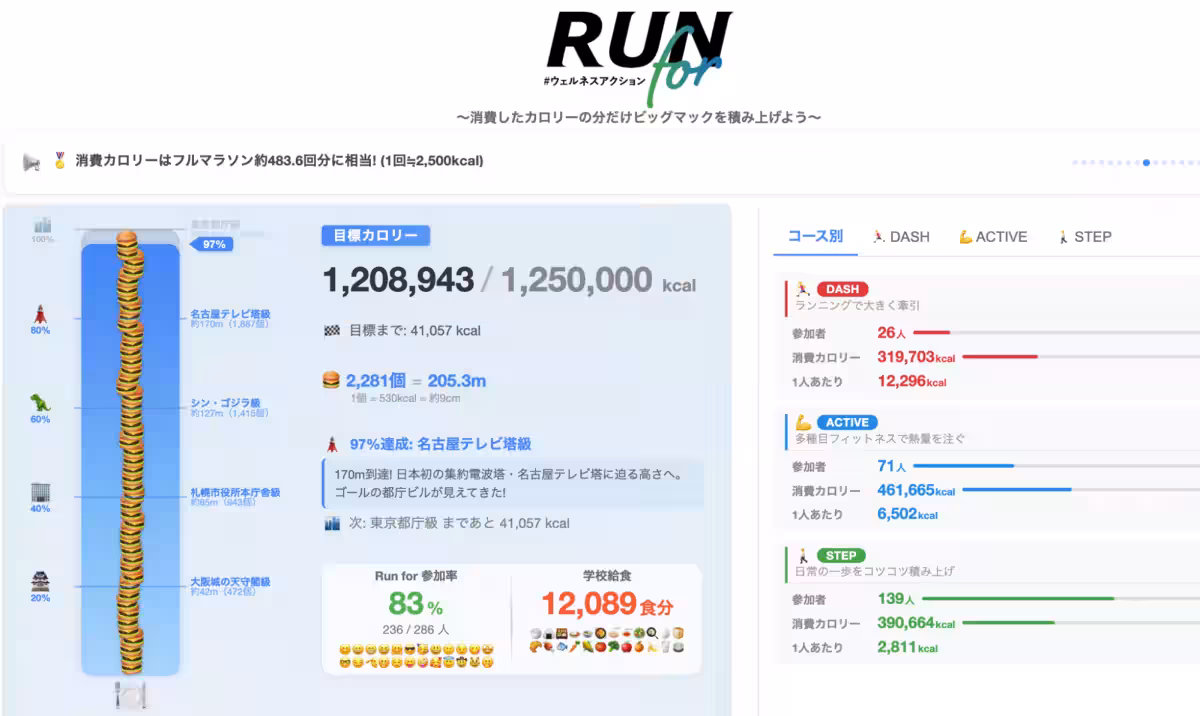Select the active blue ticker pagination dot

[1146, 162]
